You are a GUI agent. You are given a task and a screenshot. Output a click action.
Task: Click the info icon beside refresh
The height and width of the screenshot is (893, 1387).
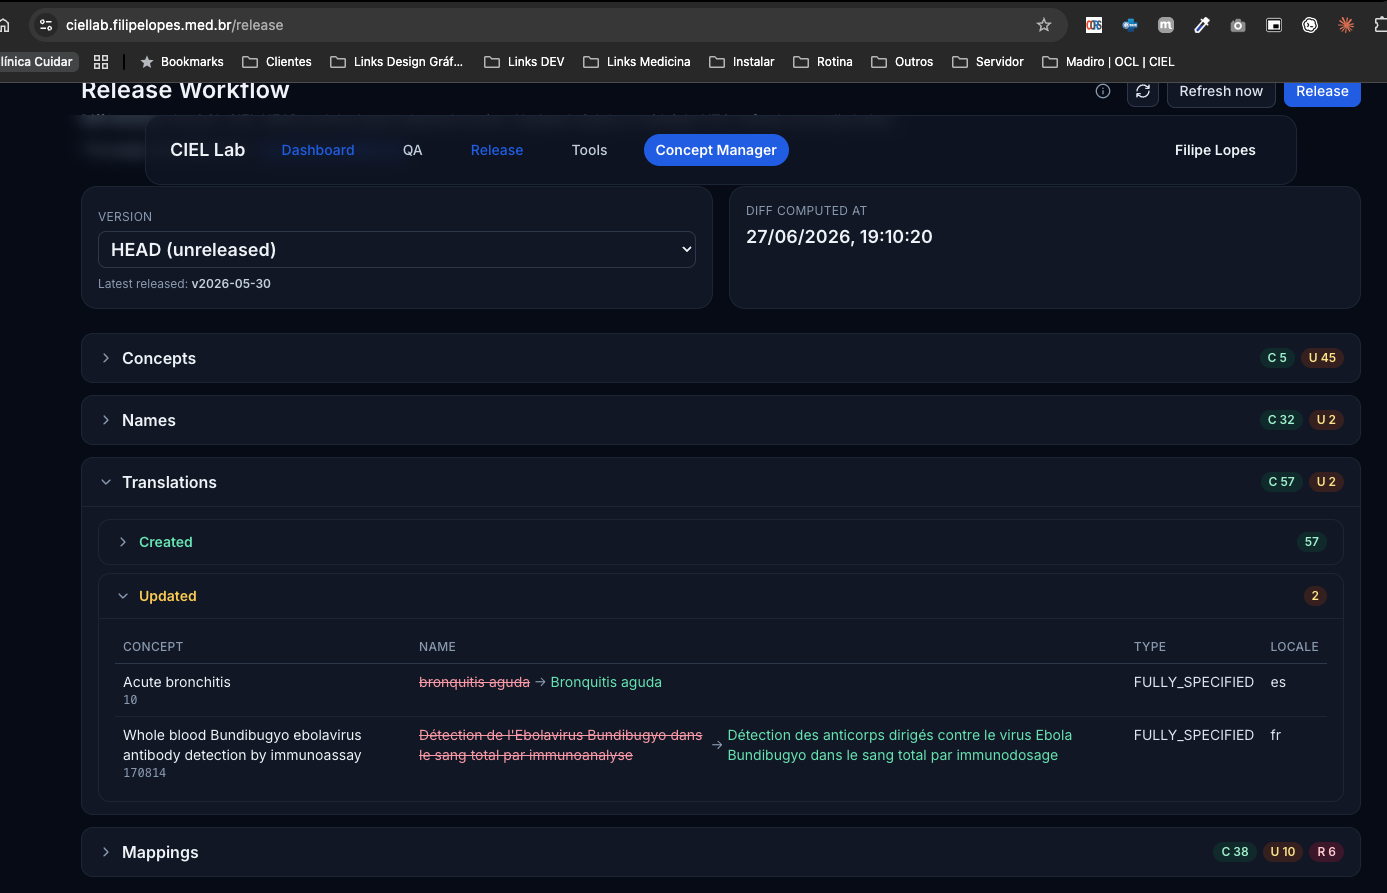click(1103, 91)
